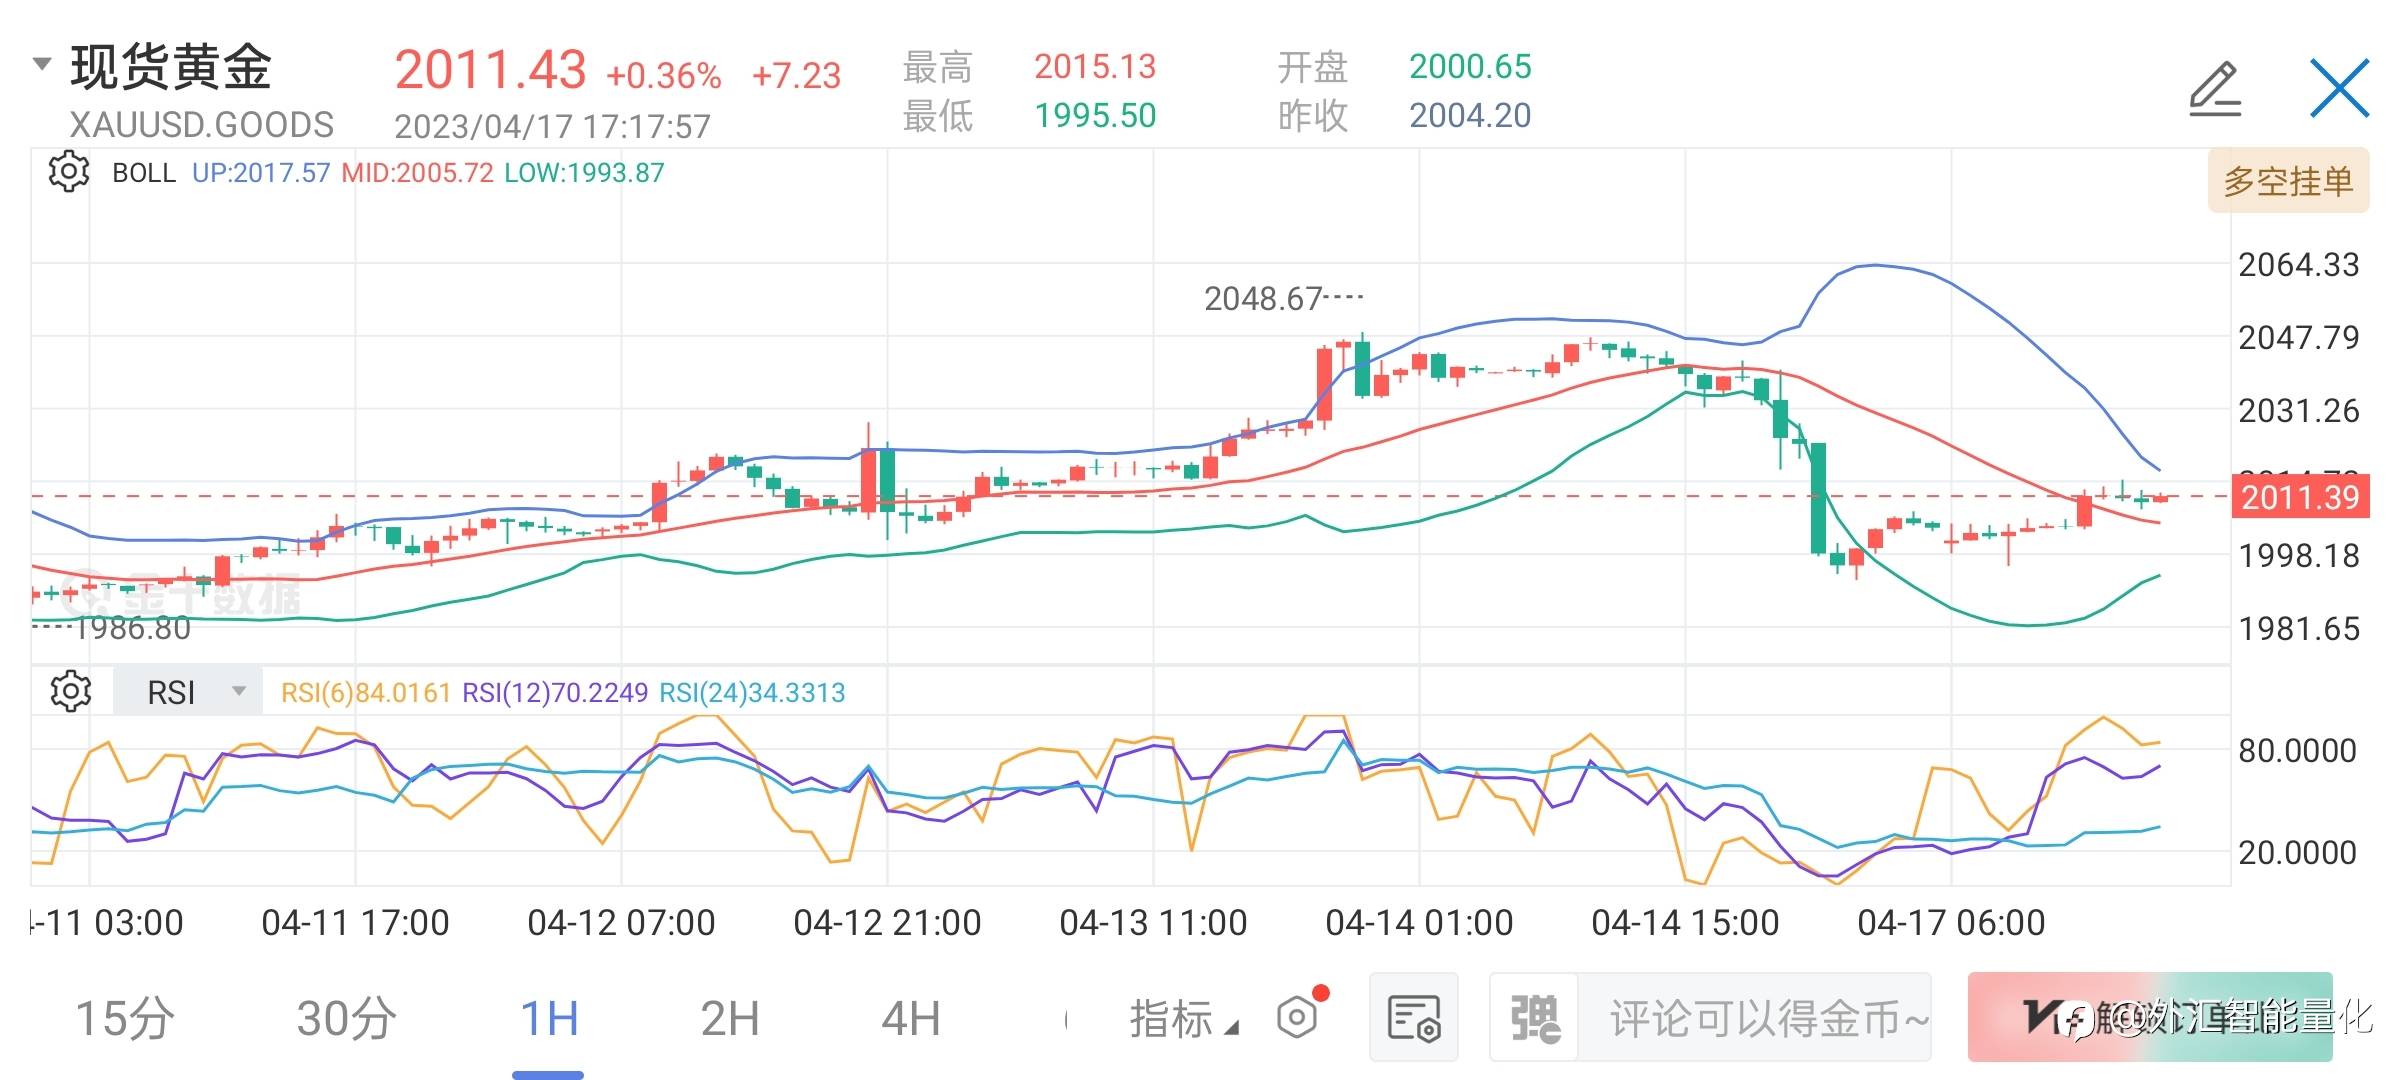Select the 4H timeframe tab

(910, 1019)
